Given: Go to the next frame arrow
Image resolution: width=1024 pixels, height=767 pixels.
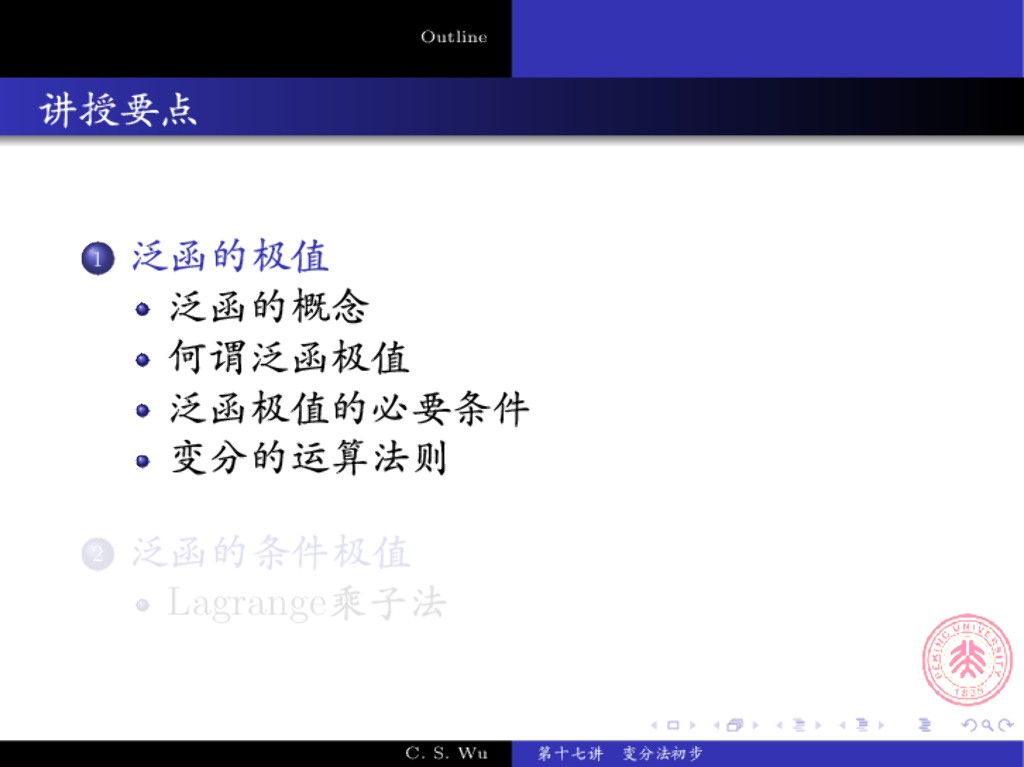Looking at the screenshot, I should (x=755, y=725).
